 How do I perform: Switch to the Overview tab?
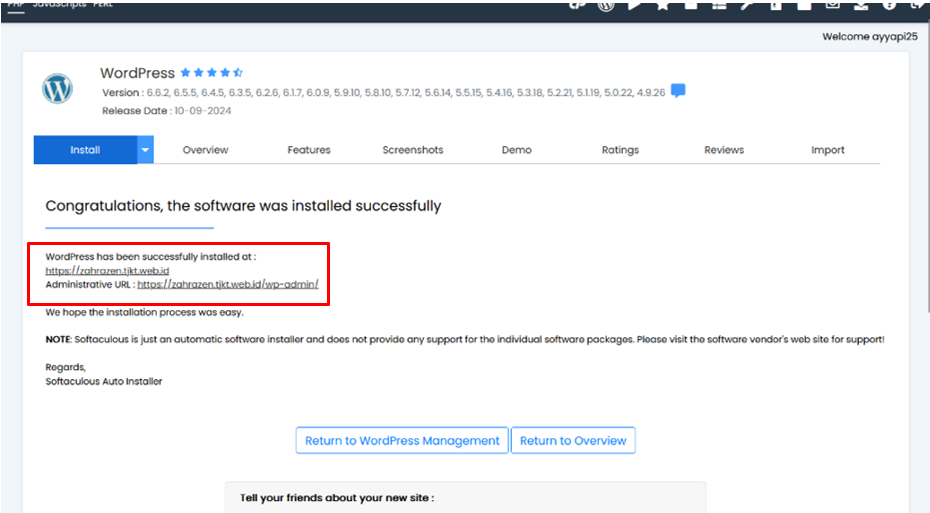click(x=205, y=150)
